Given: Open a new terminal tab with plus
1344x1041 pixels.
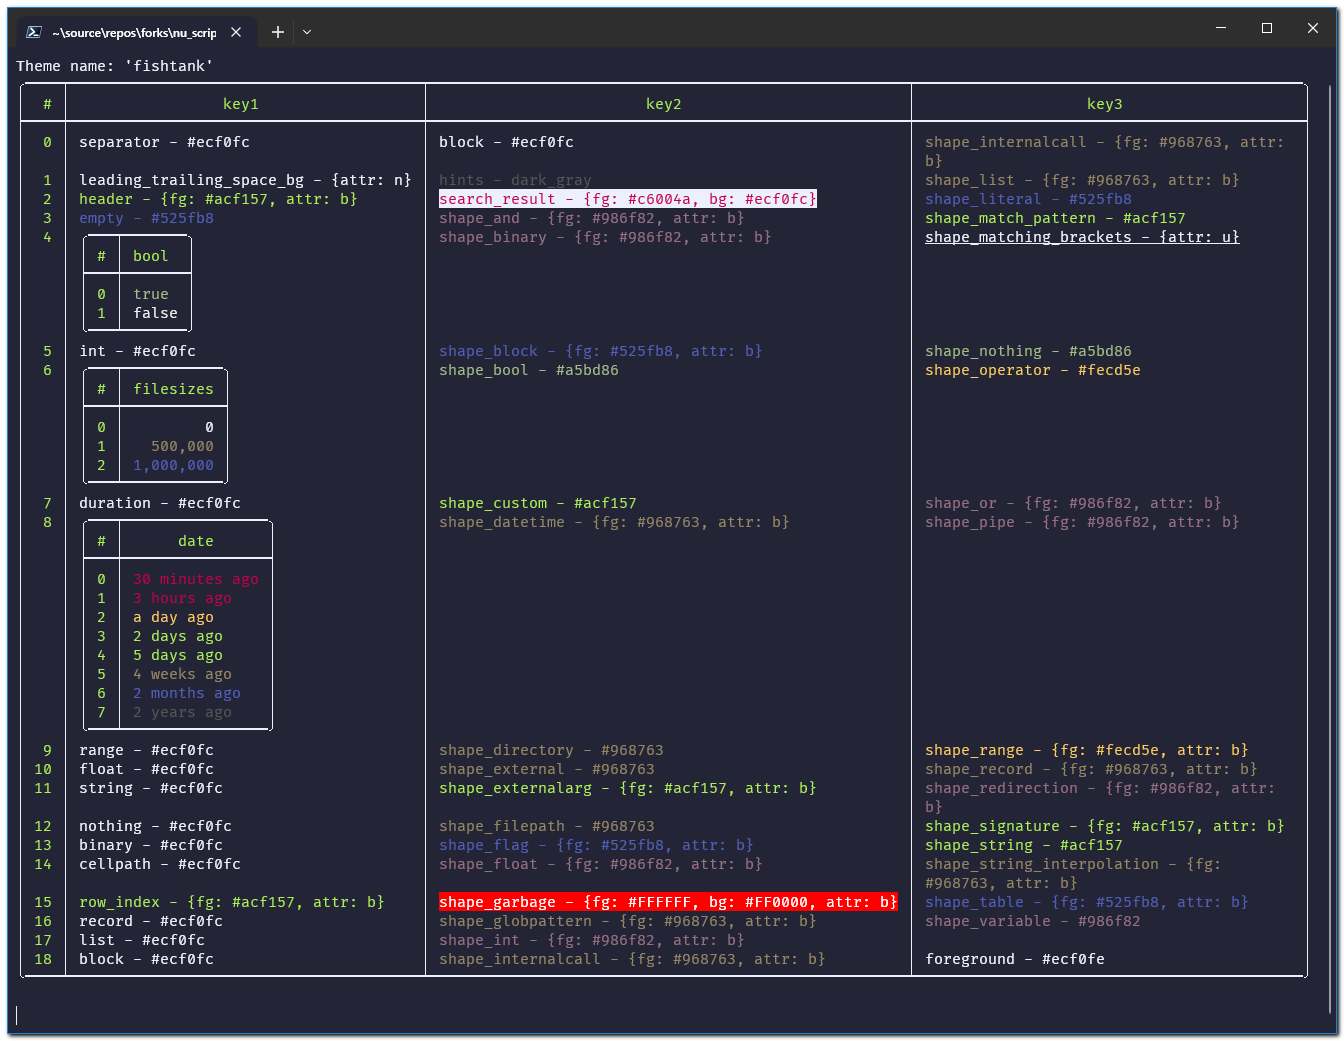Looking at the screenshot, I should (278, 32).
